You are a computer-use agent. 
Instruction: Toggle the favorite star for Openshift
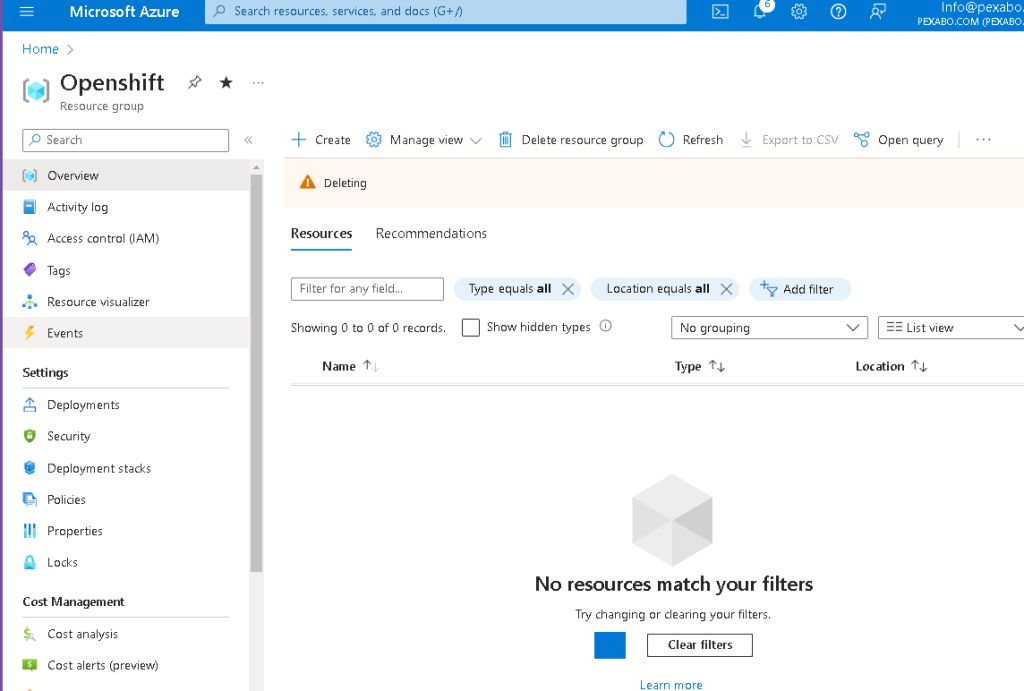point(226,82)
